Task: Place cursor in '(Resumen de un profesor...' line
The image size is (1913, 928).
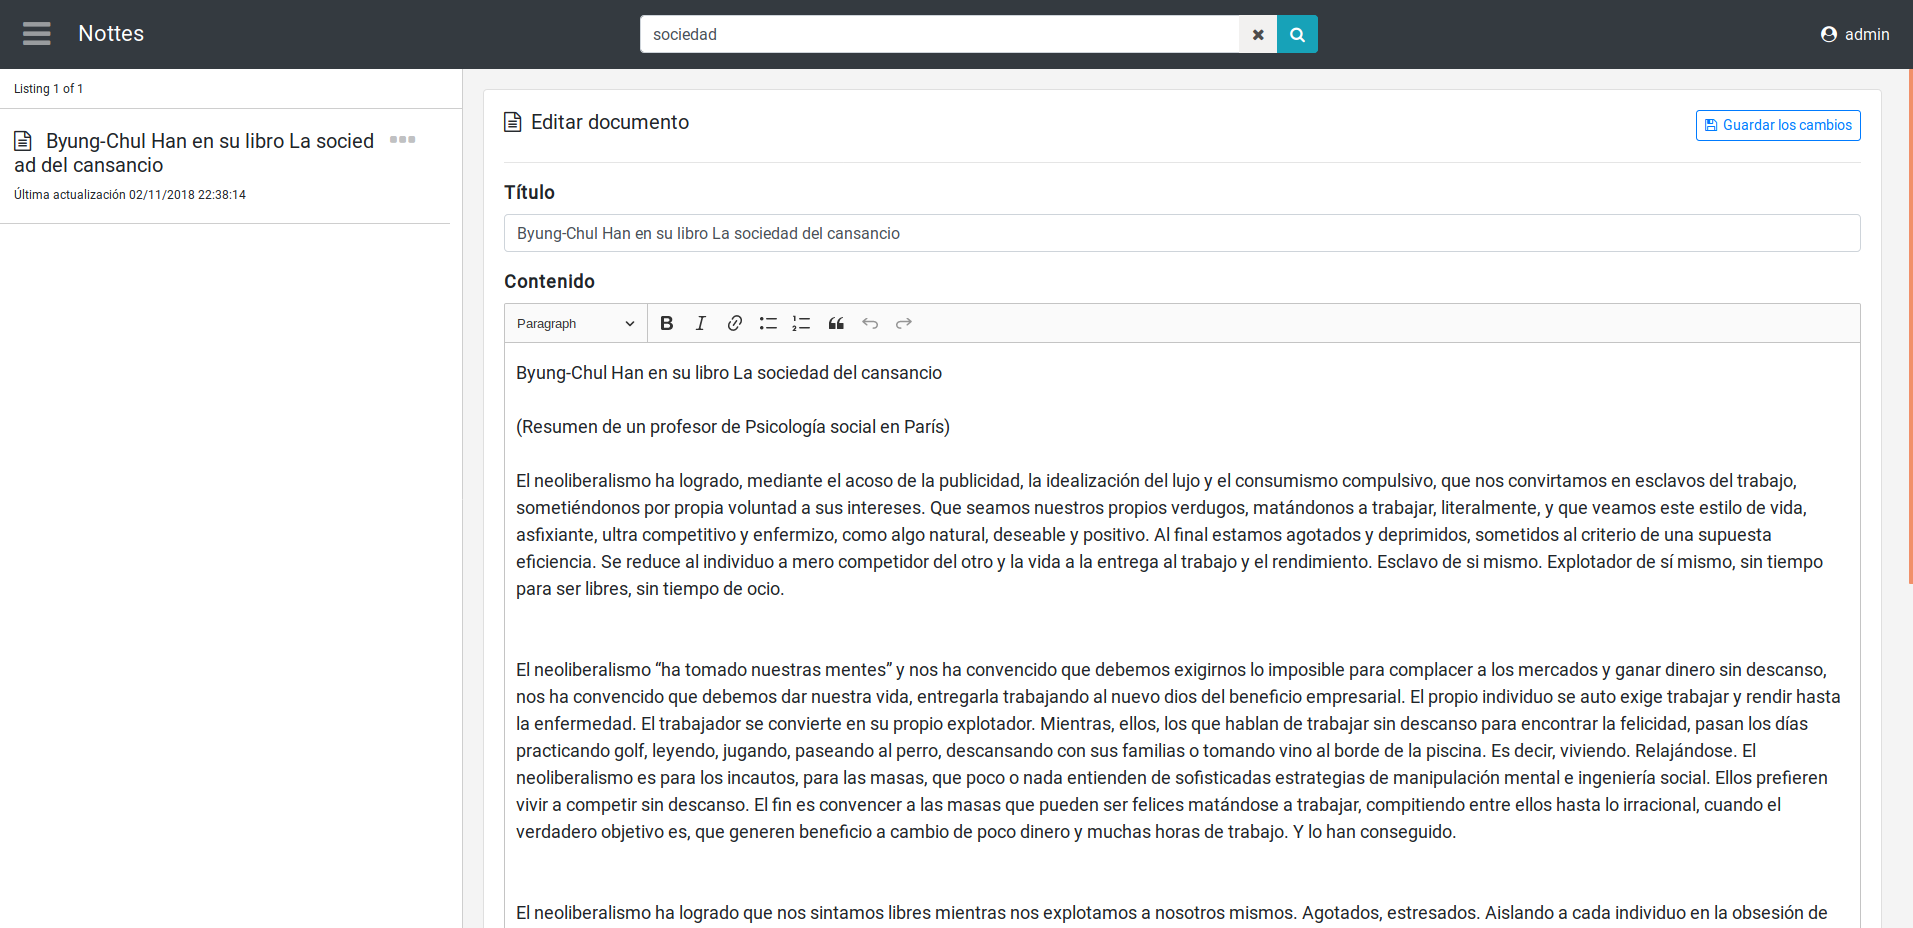Action: pyautogui.click(x=733, y=427)
